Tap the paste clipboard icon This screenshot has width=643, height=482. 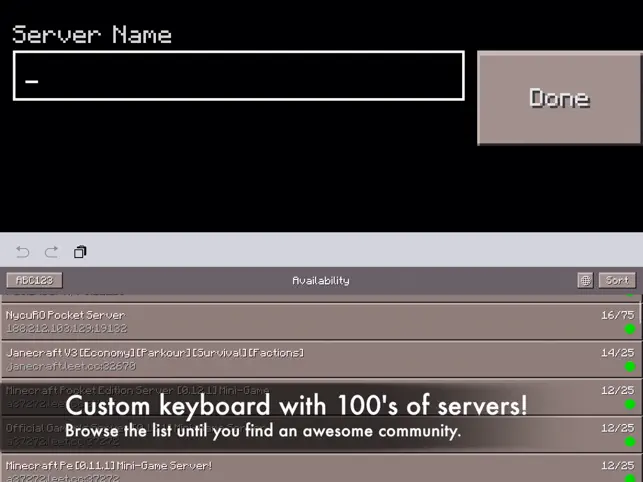tap(80, 252)
